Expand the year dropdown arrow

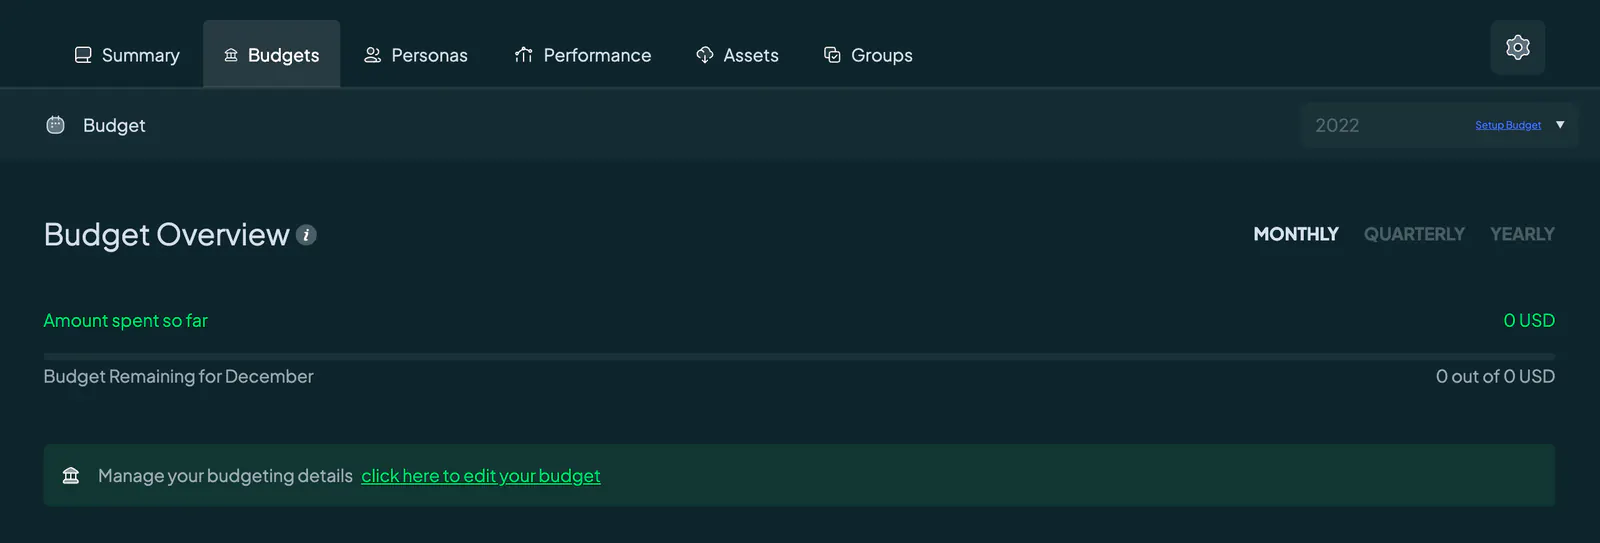(1560, 125)
